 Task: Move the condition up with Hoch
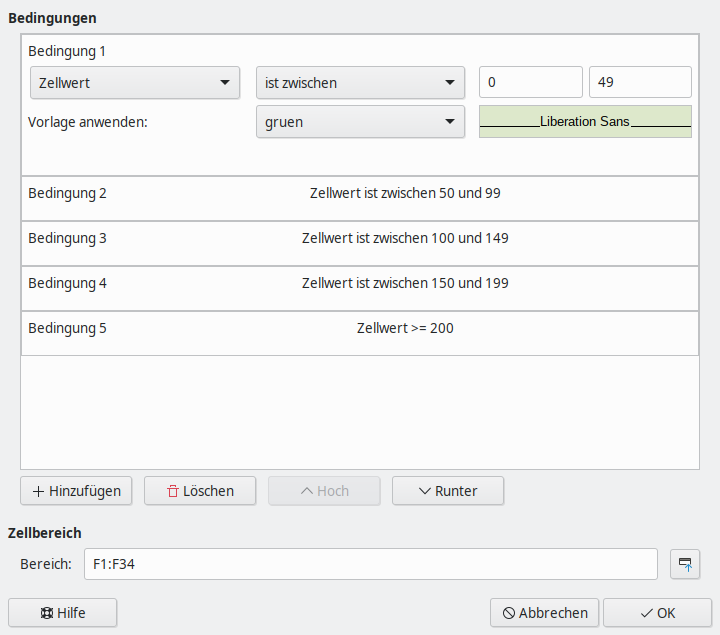pos(324,491)
